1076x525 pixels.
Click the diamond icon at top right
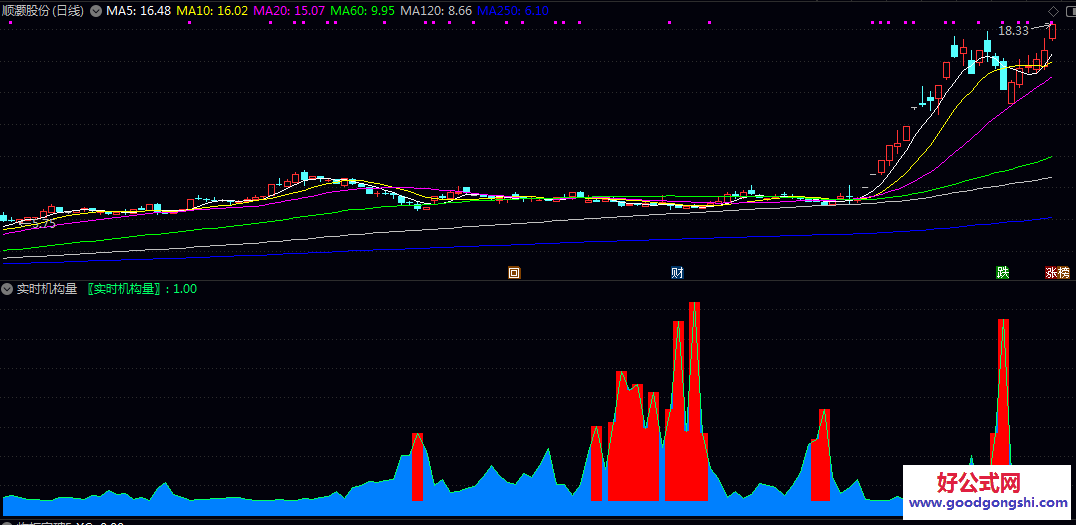[1053, 11]
